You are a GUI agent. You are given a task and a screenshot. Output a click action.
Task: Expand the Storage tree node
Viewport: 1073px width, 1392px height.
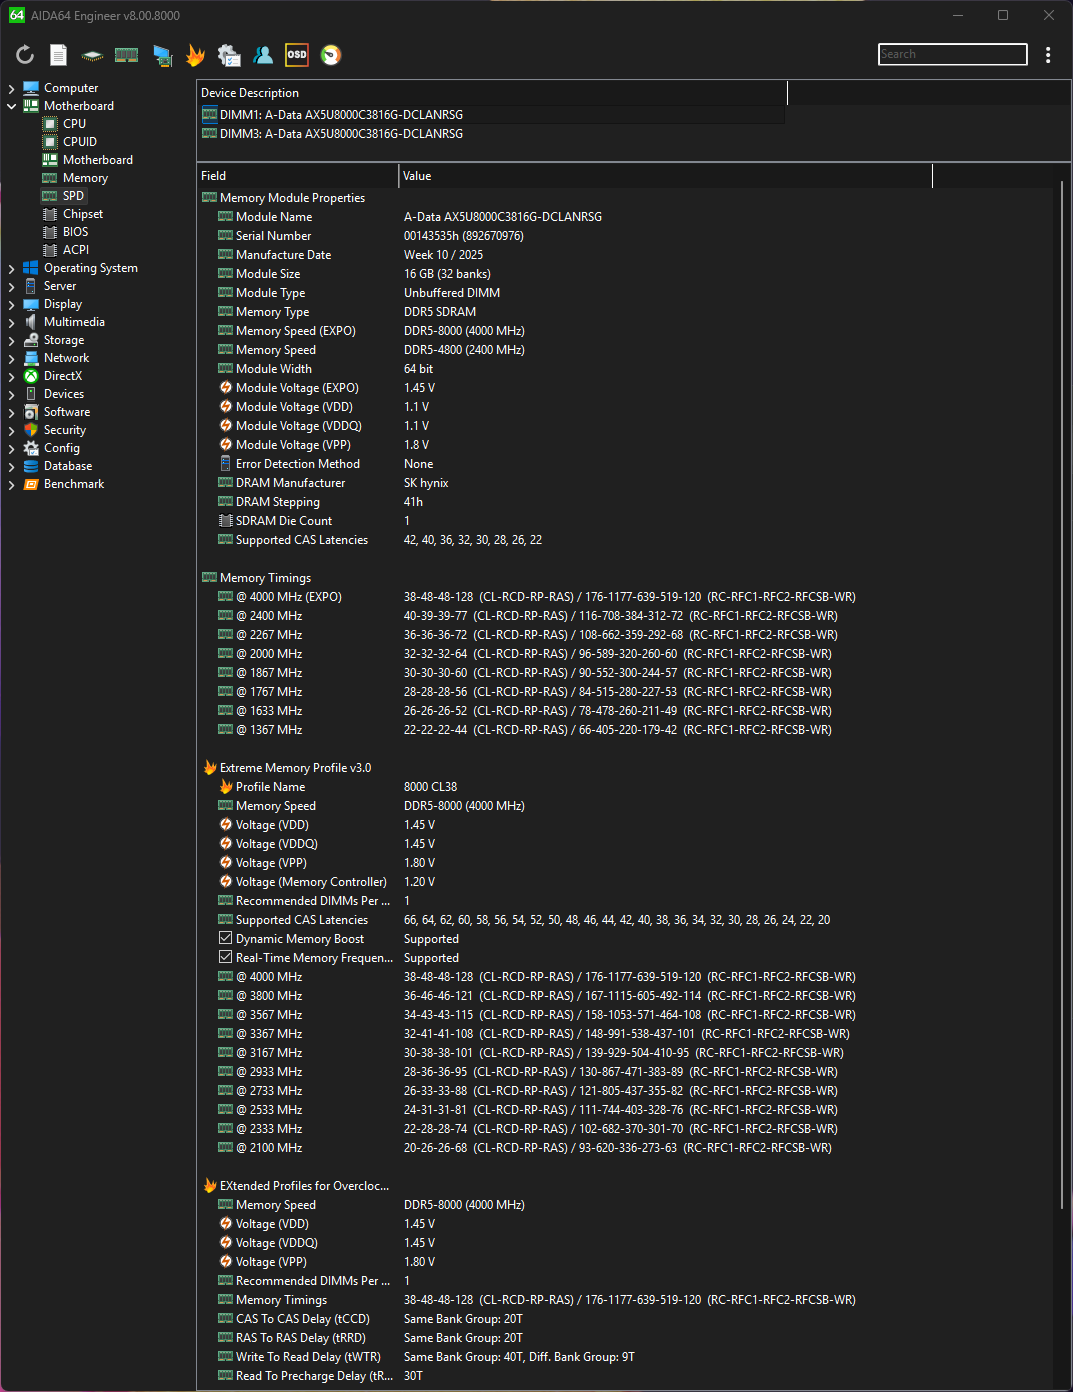point(11,340)
